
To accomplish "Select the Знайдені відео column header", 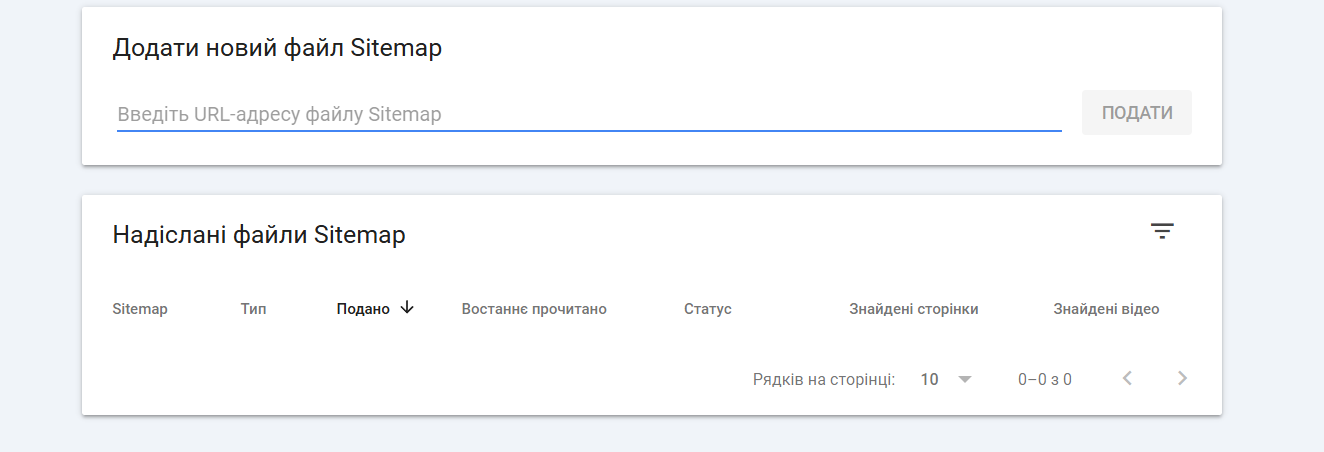I will point(1106,309).
